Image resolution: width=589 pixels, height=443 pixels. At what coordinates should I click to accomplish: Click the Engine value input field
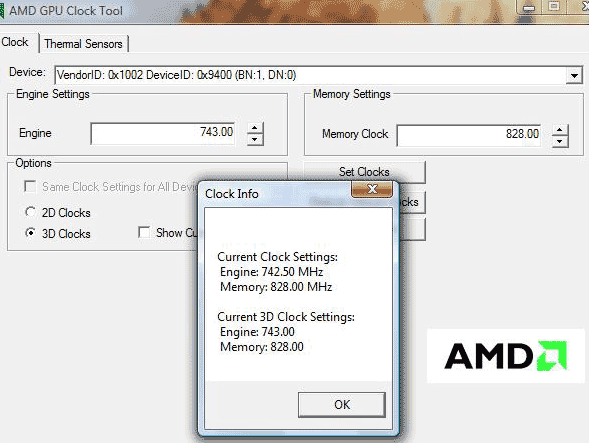pyautogui.click(x=163, y=133)
